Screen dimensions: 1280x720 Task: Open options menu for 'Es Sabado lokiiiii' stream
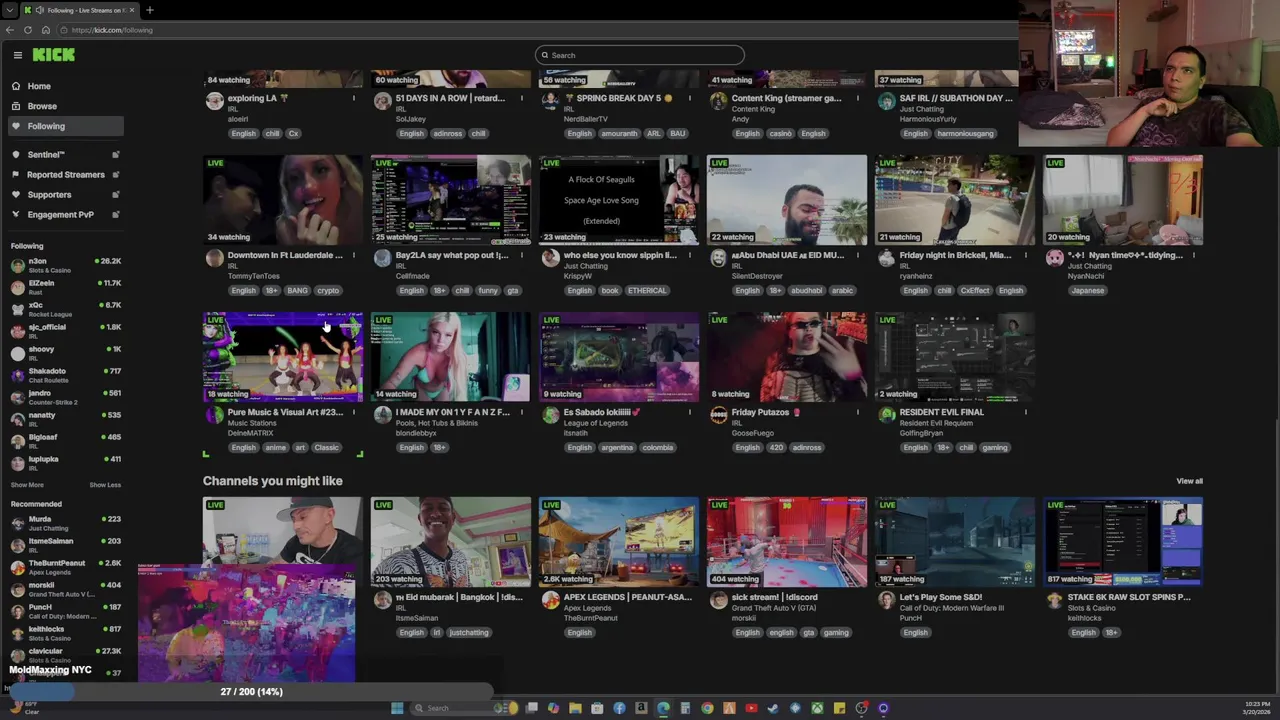(689, 412)
